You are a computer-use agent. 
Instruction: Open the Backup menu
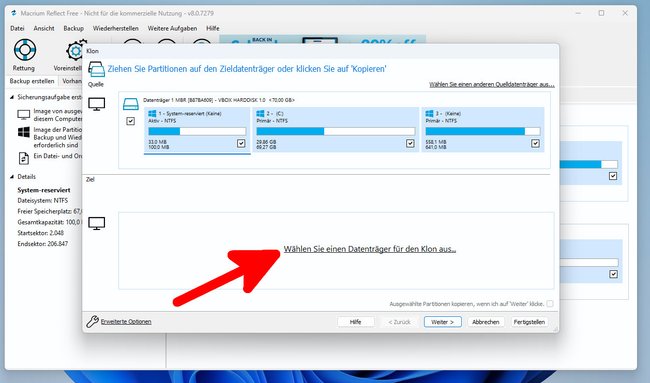[73, 28]
